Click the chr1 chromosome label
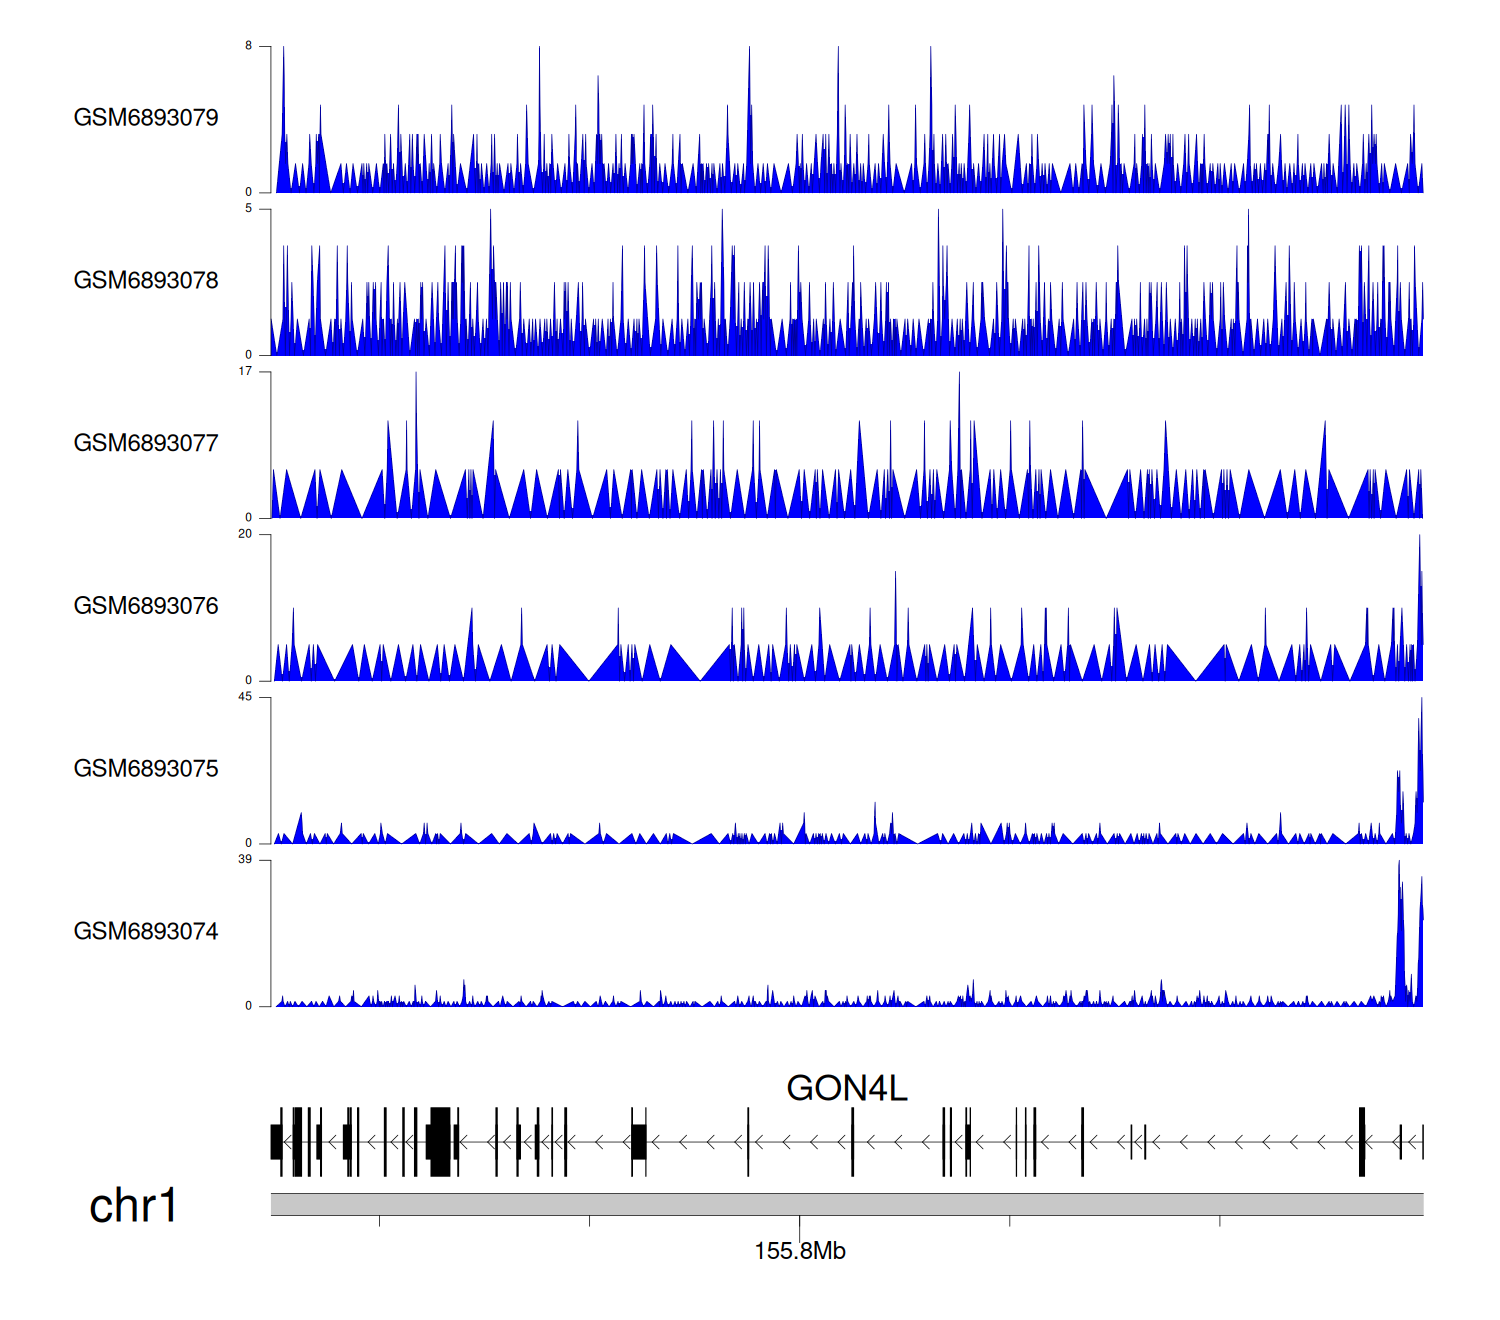The width and height of the screenshot is (1500, 1320). 133,1206
